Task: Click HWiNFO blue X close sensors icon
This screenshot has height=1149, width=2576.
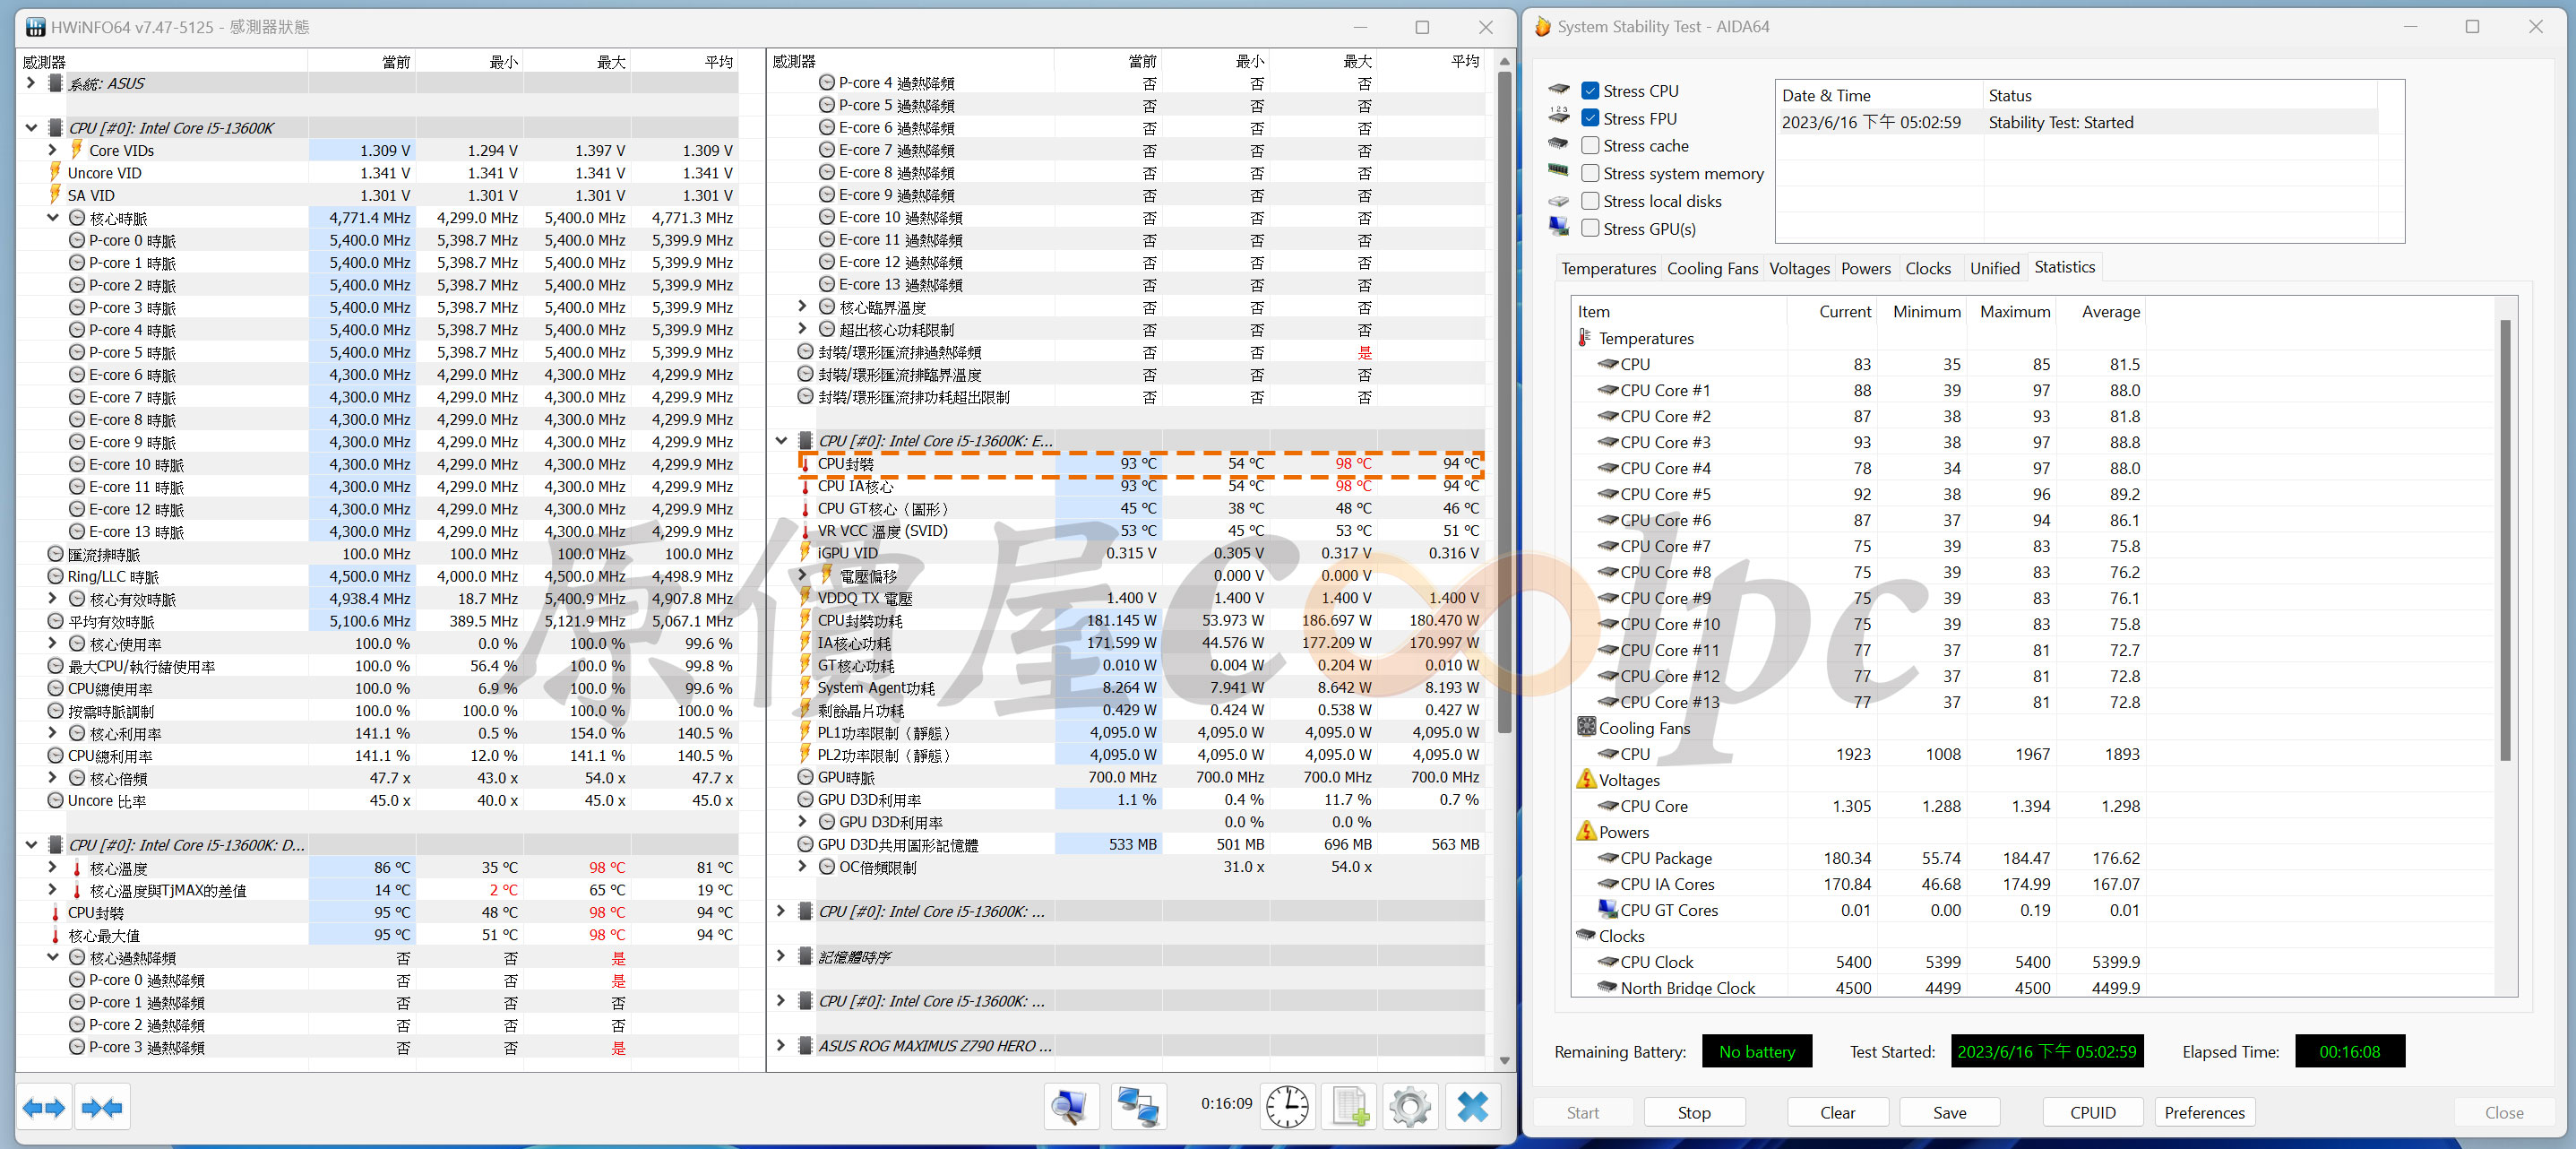Action: pos(1473,1107)
